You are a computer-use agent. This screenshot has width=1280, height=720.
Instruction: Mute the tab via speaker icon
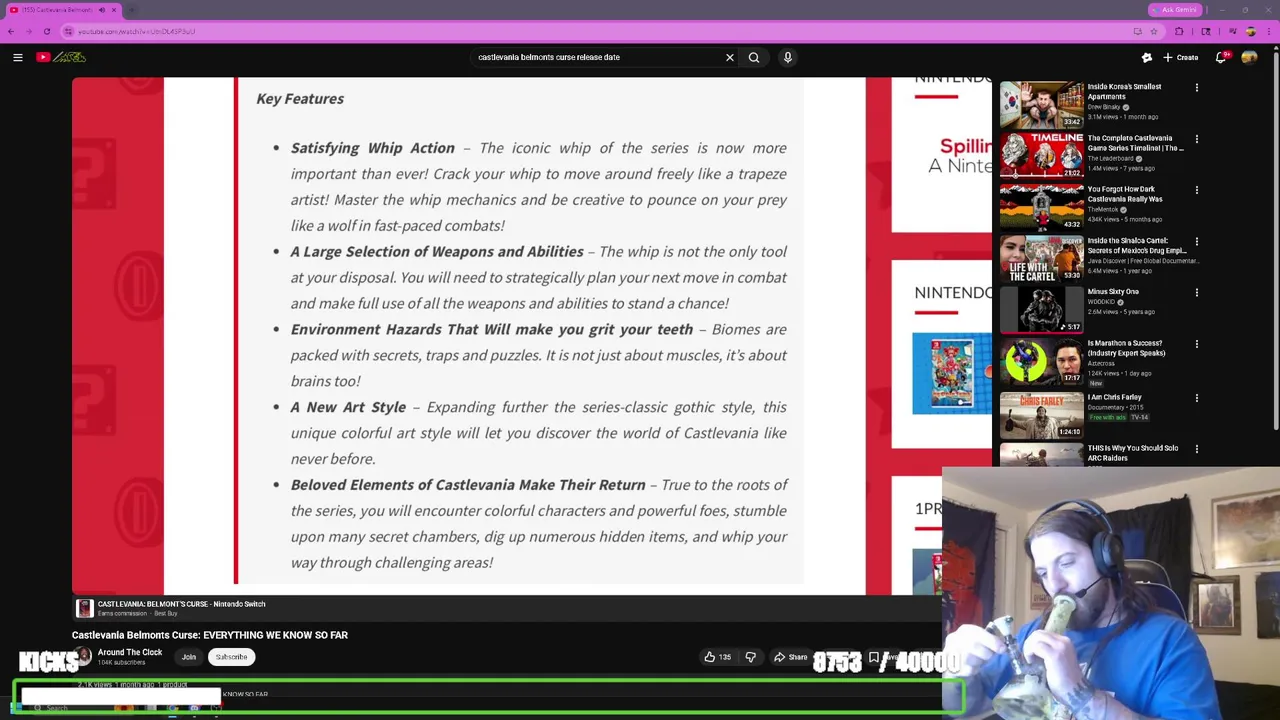101,10
